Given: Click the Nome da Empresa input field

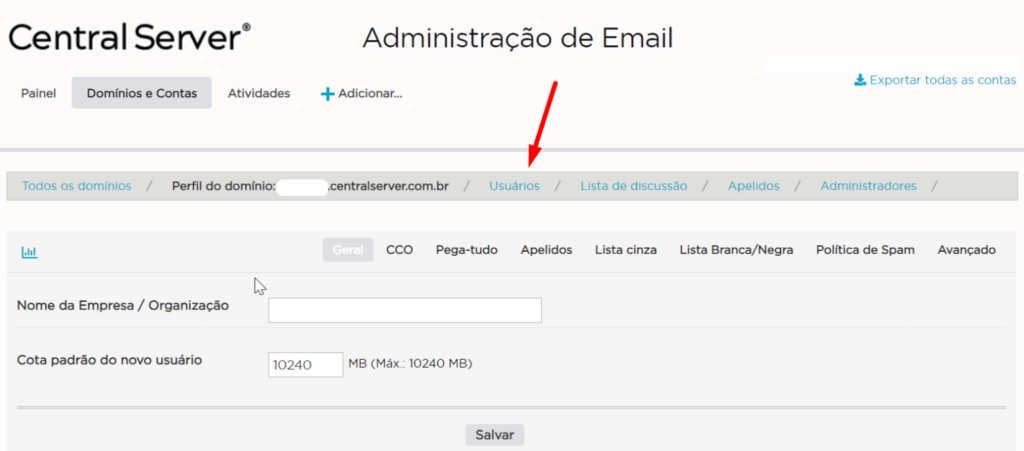Looking at the screenshot, I should 405,310.
